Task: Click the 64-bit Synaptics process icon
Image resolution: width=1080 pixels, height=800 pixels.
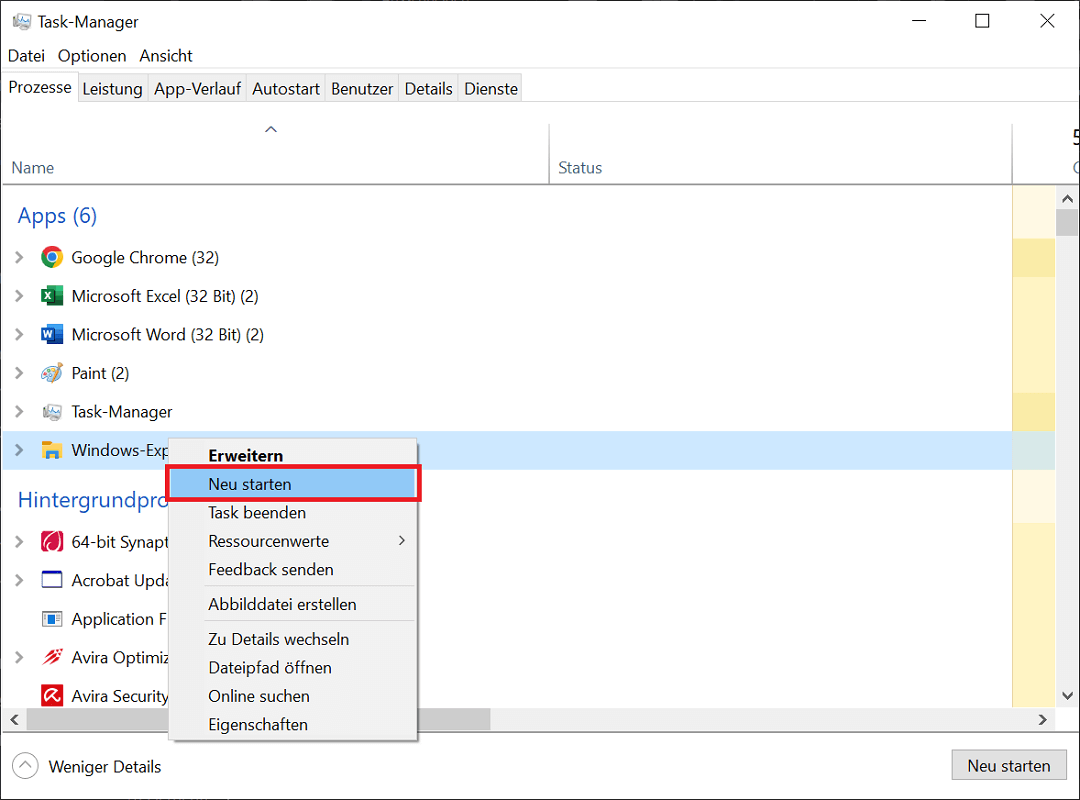Action: (x=52, y=542)
